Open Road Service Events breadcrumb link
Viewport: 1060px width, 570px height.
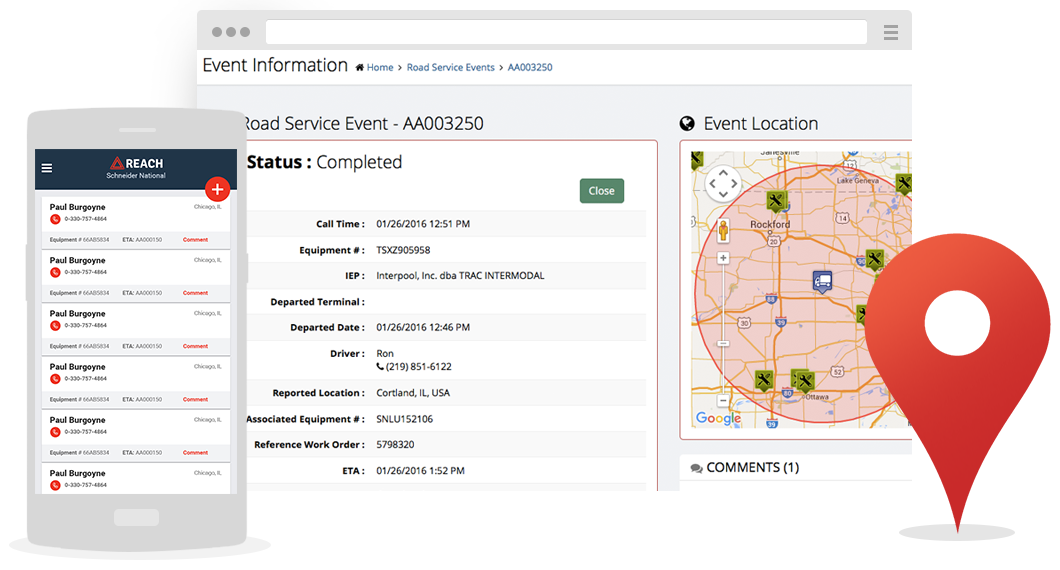pyautogui.click(x=450, y=68)
